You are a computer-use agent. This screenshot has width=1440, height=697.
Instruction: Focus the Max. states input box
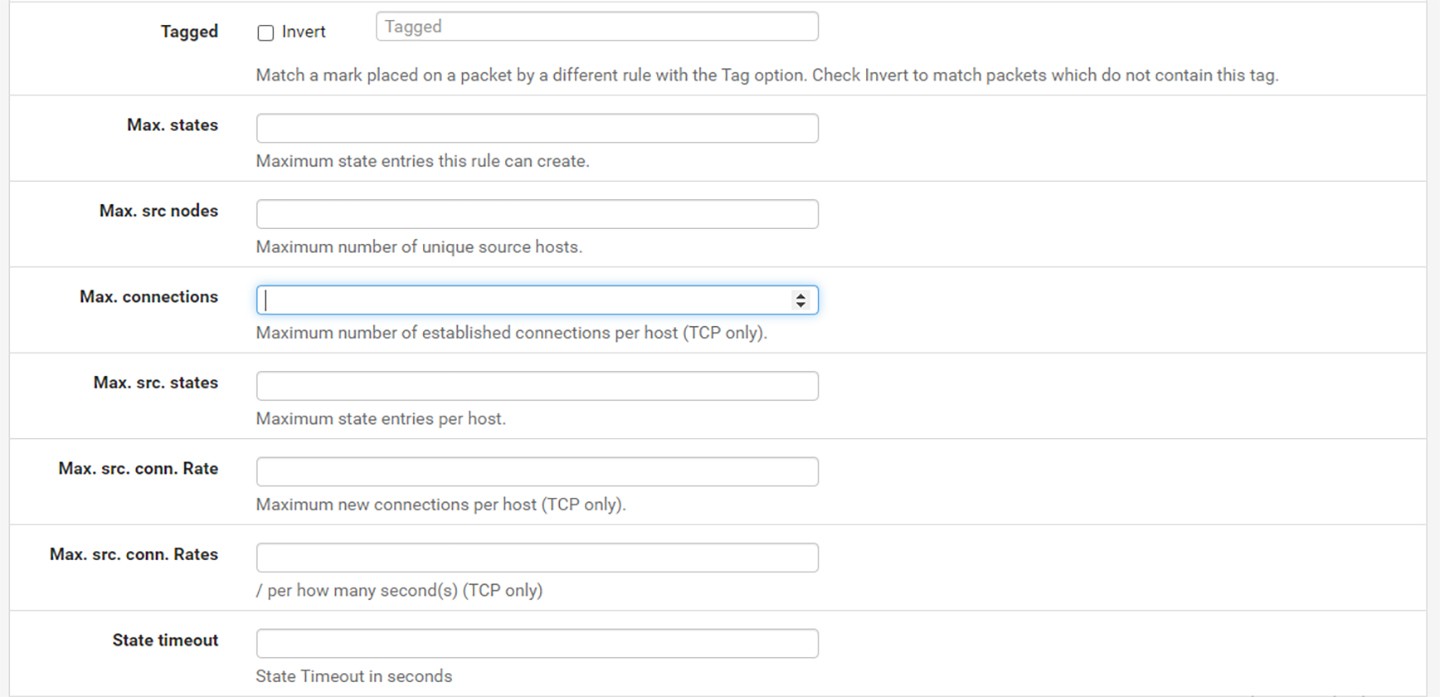click(537, 128)
